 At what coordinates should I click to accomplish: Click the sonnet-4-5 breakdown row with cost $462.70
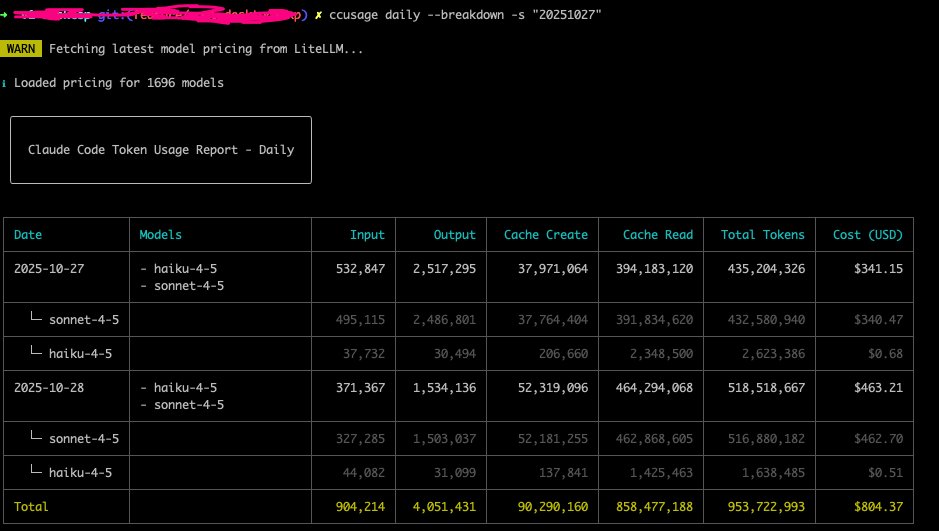coord(458,439)
